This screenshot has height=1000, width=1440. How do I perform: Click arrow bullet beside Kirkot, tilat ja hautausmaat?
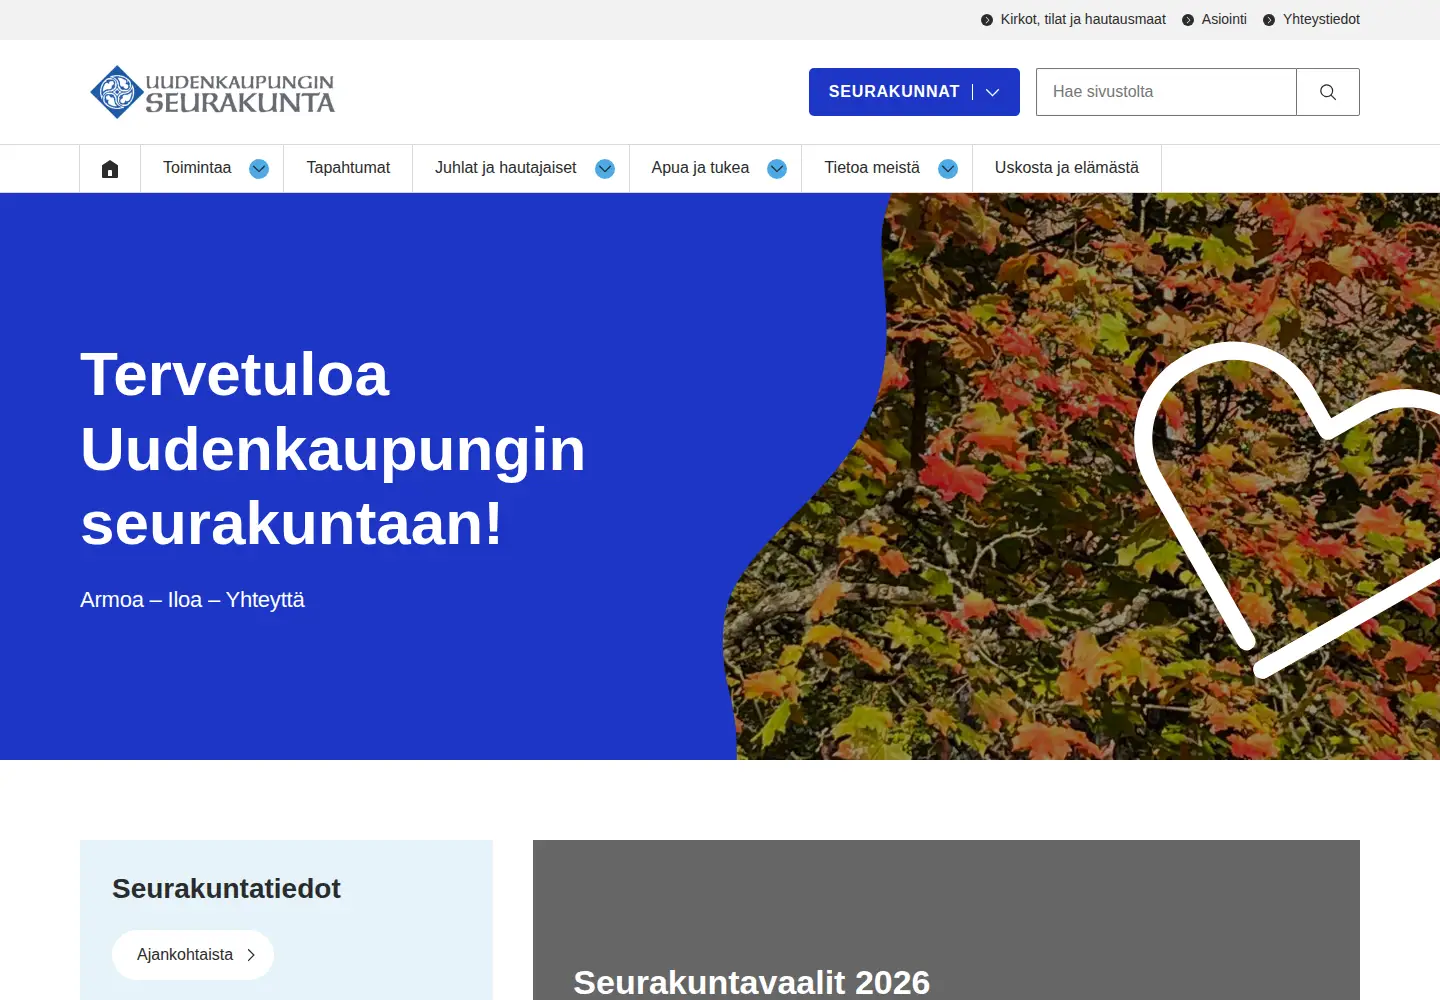click(987, 20)
